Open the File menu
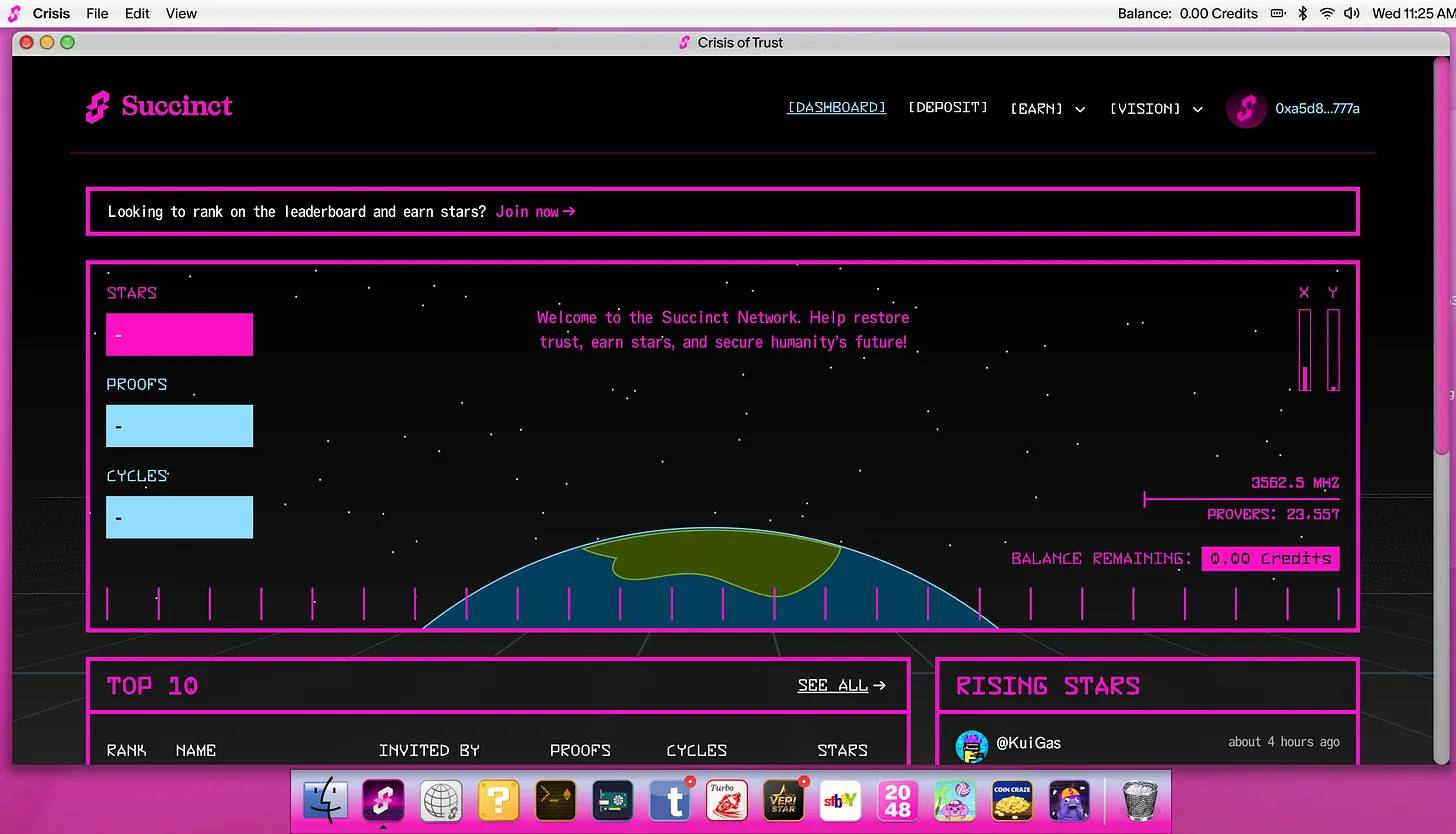Screen dimensions: 1456x834 [97, 13]
